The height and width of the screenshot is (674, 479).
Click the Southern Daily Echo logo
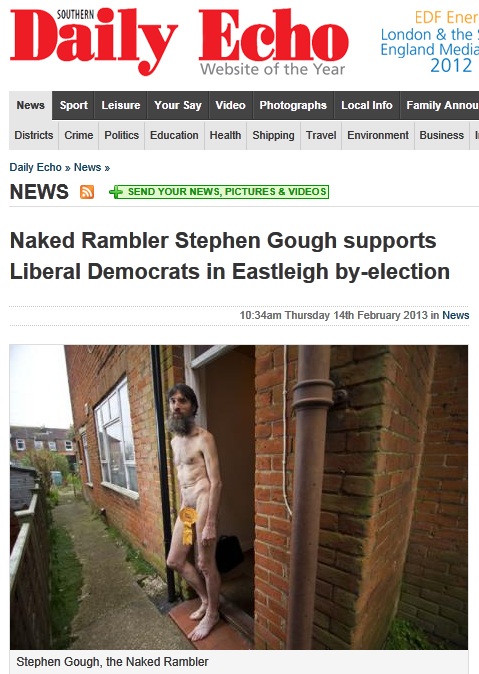coord(179,42)
